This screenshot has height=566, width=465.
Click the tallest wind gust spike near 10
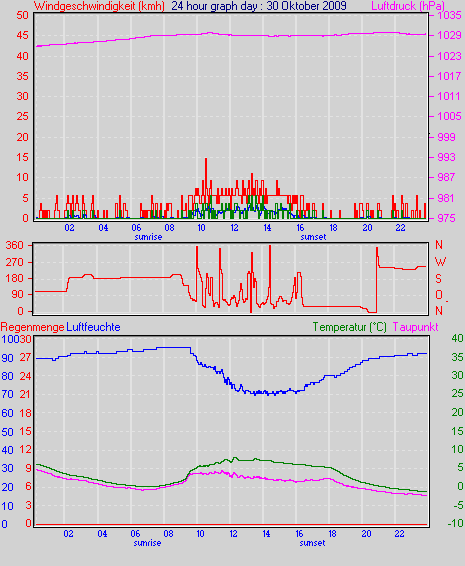[206, 170]
